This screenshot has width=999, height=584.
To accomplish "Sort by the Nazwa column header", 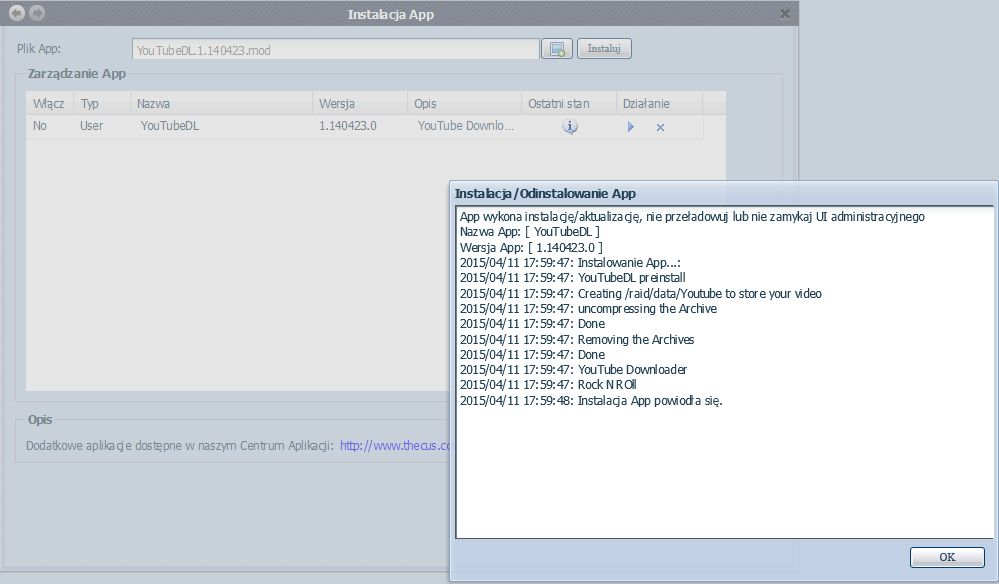I will [x=220, y=103].
